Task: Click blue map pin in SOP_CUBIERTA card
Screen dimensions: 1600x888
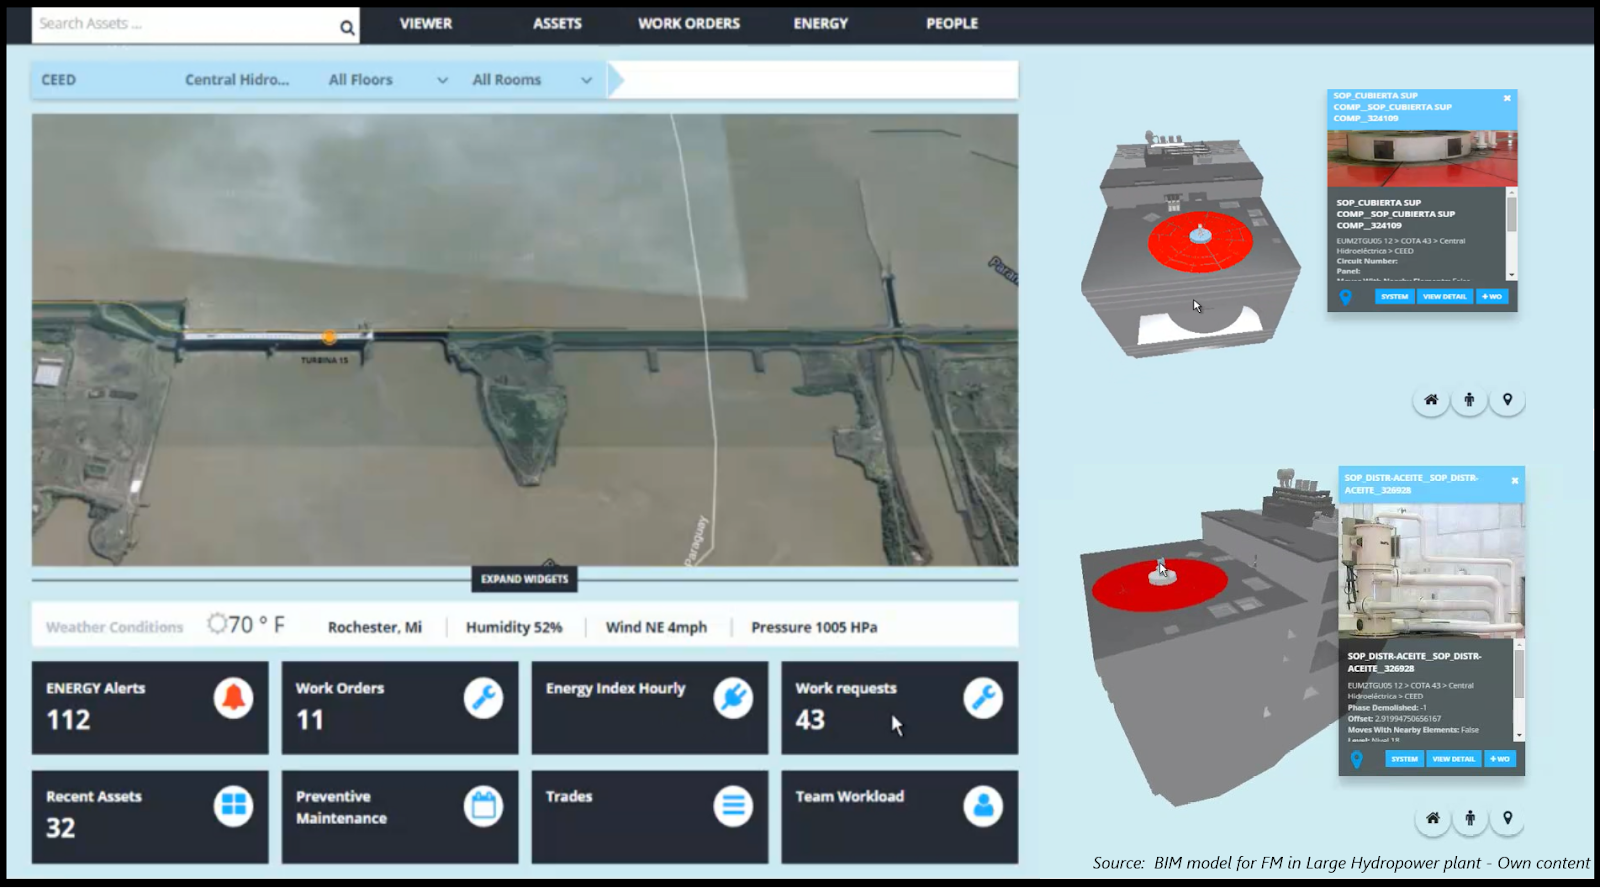Action: pyautogui.click(x=1346, y=297)
